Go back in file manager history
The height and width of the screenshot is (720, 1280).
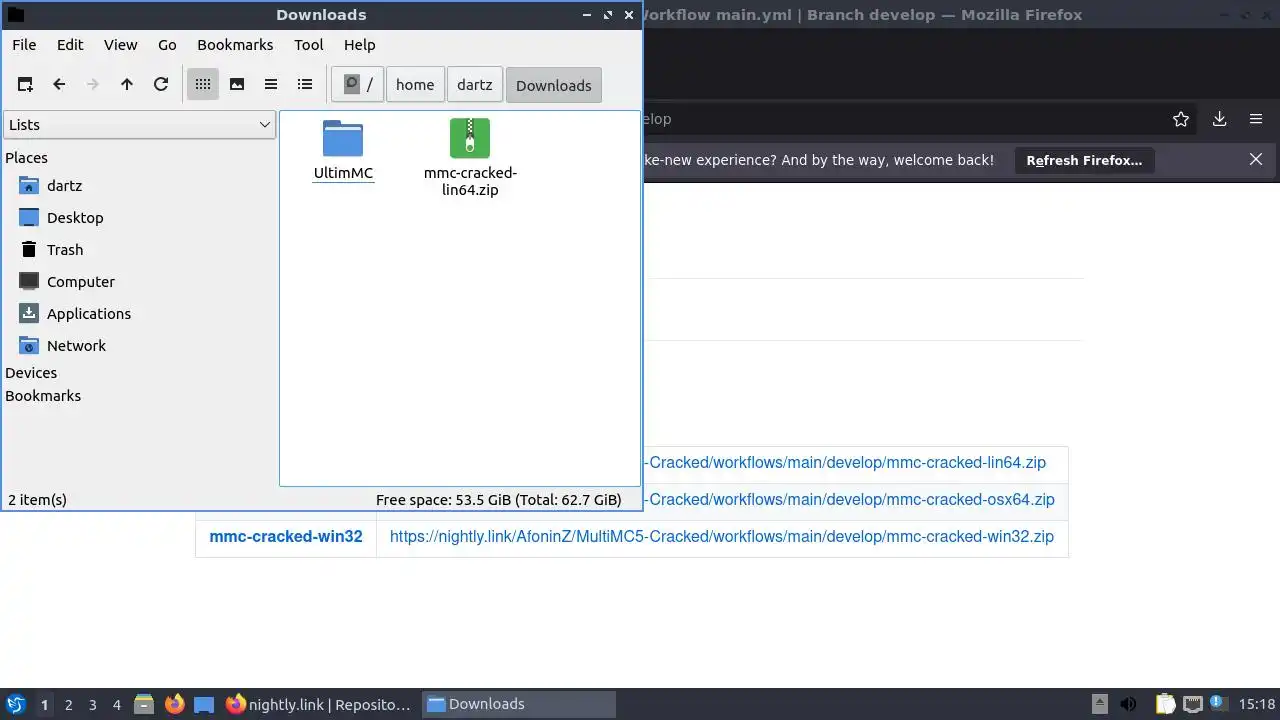pyautogui.click(x=59, y=85)
